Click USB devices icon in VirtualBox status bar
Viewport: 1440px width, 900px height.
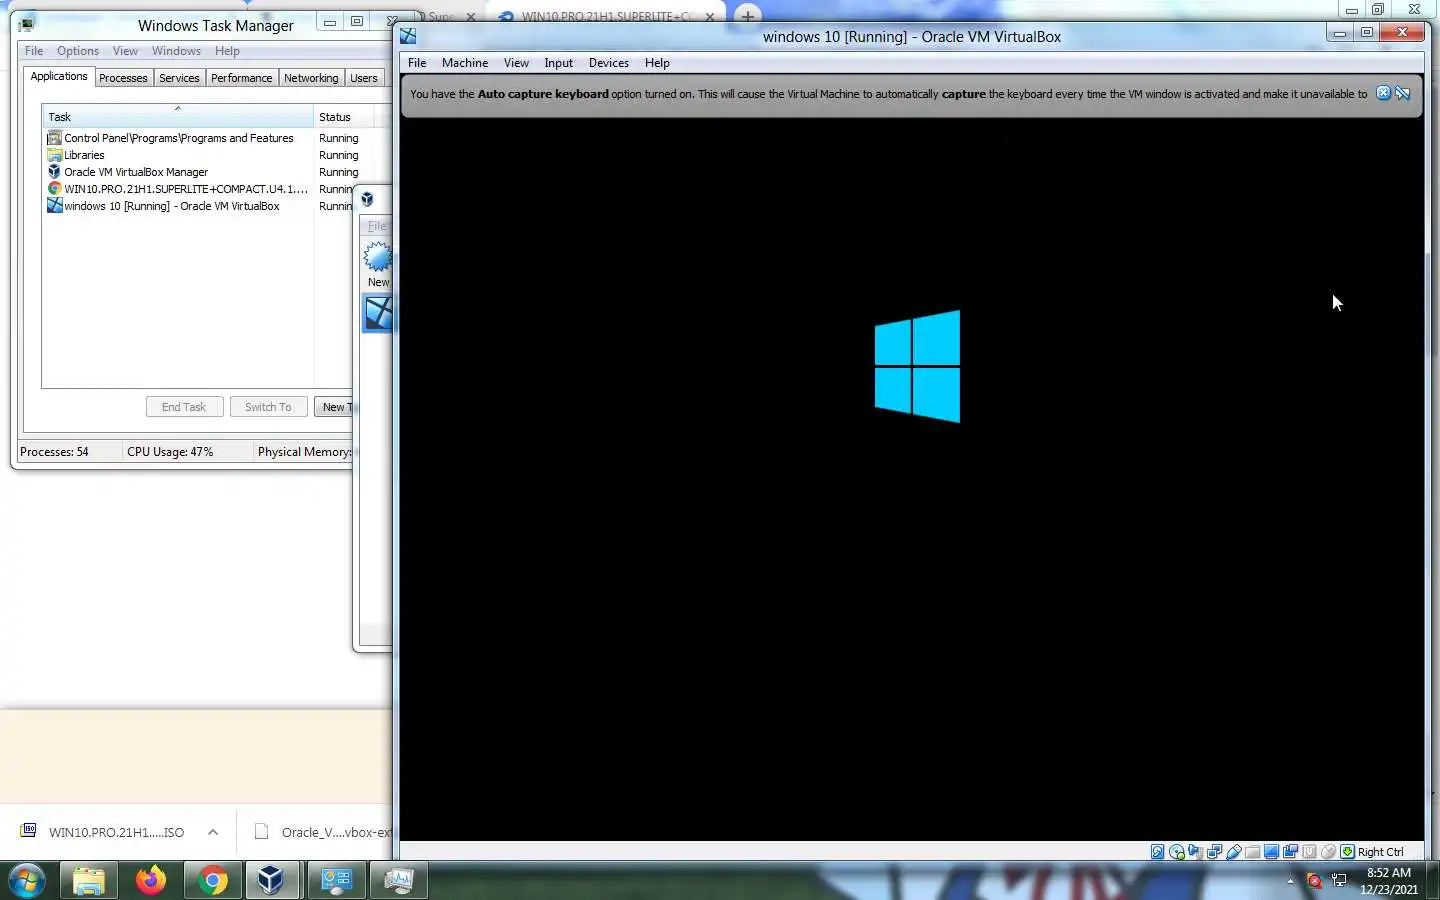click(1233, 852)
